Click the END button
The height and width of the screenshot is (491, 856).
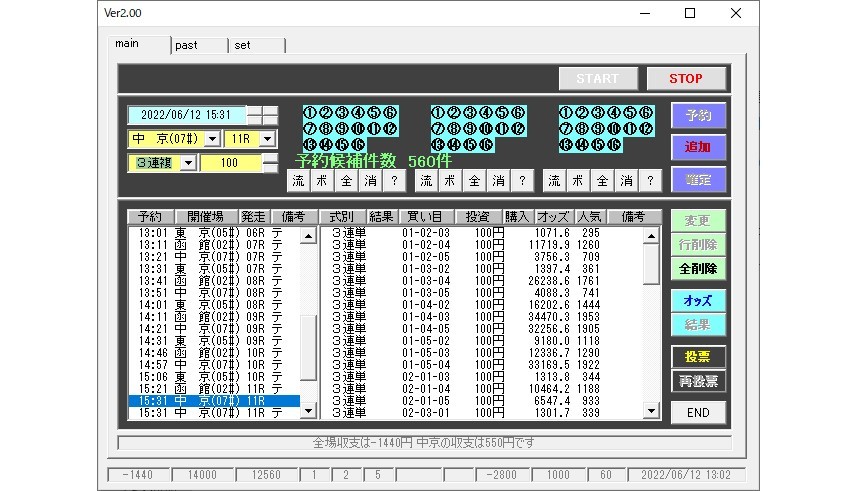[x=698, y=413]
